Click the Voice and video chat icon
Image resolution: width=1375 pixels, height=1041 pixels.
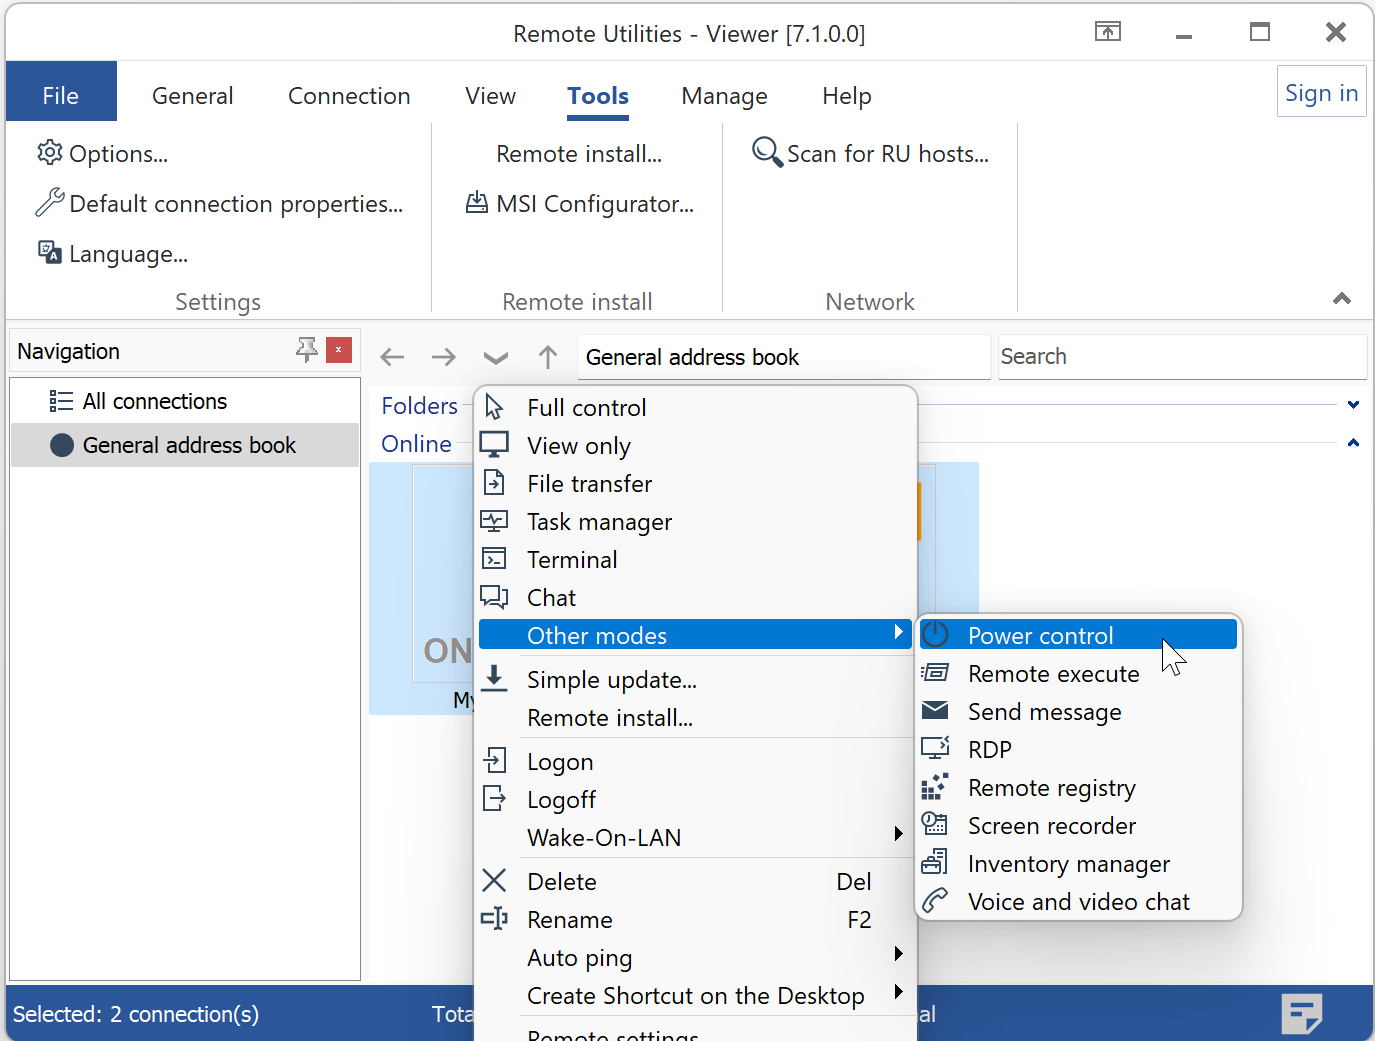pyautogui.click(x=934, y=901)
